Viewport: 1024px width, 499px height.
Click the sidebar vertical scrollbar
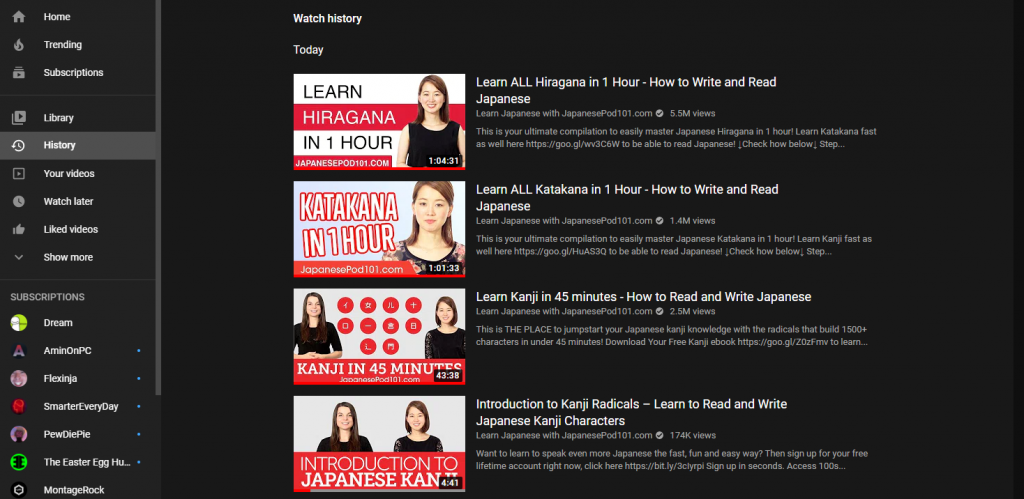point(158,197)
